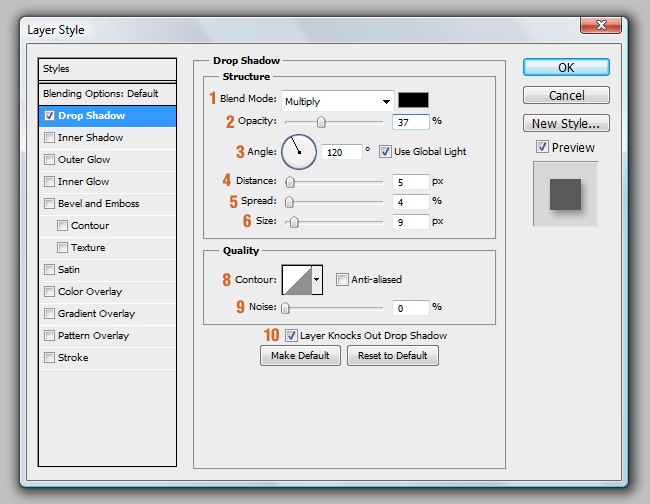Screen dimensions: 650x504
Task: Toggle the Use Global Light checkbox
Action: (385, 152)
